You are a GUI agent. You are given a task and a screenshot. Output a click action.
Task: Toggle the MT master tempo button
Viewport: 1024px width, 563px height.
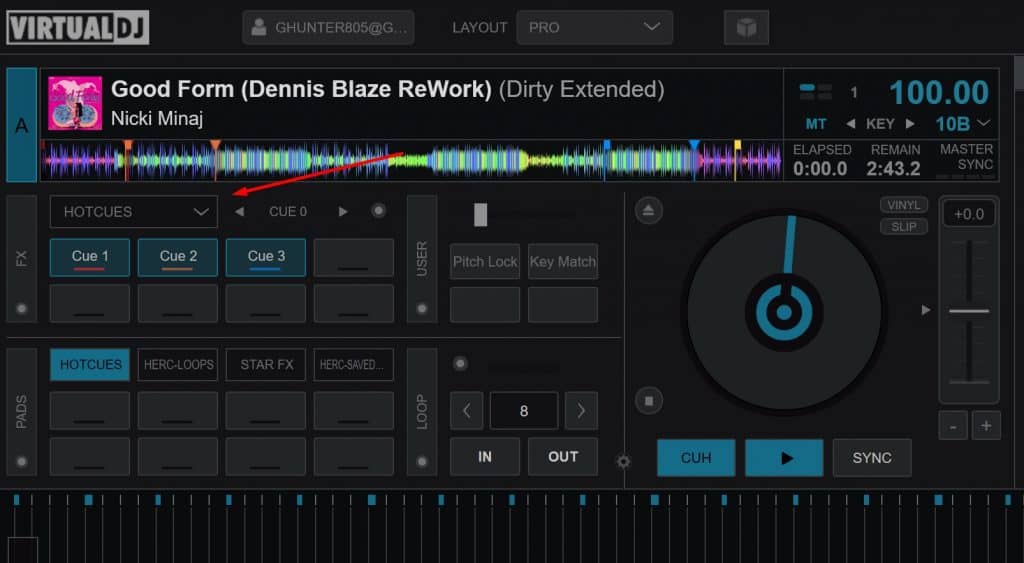click(816, 123)
